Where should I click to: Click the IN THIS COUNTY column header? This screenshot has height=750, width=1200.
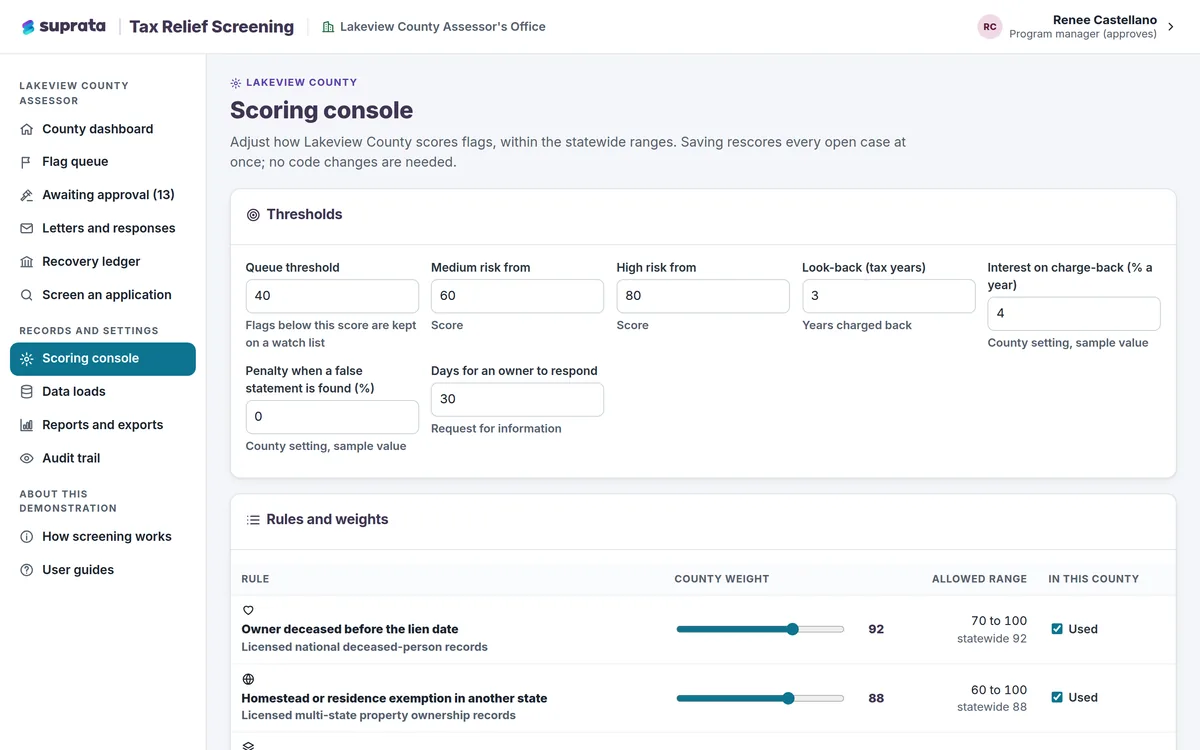[x=1093, y=579]
